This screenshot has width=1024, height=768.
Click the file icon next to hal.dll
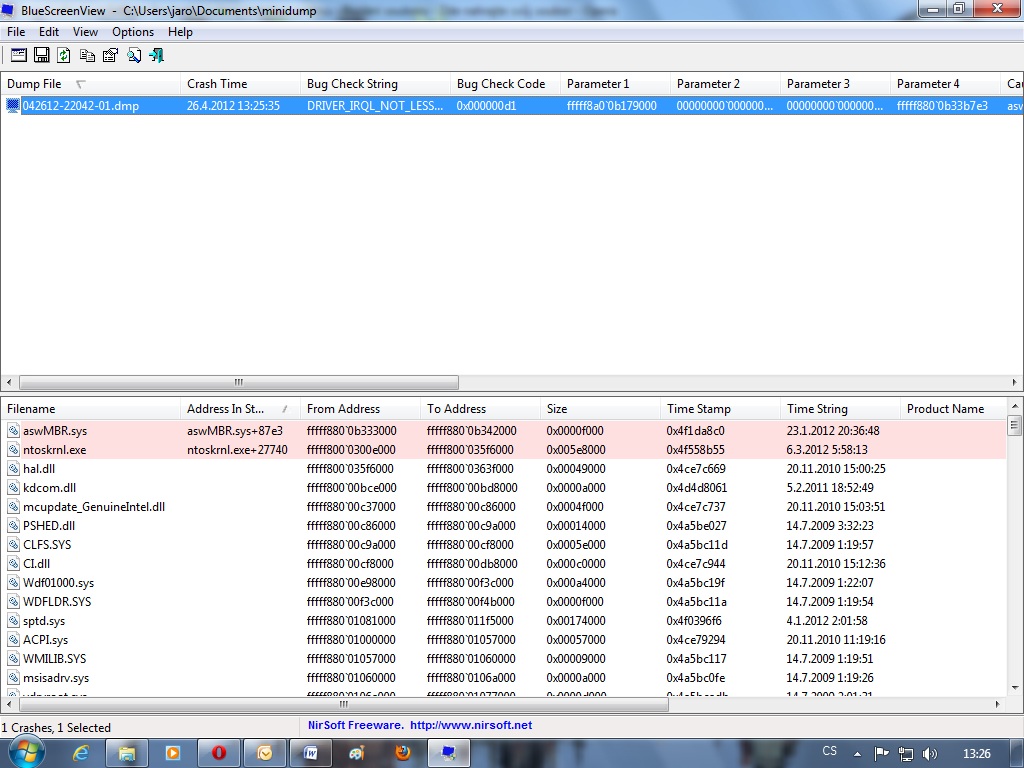click(x=13, y=468)
